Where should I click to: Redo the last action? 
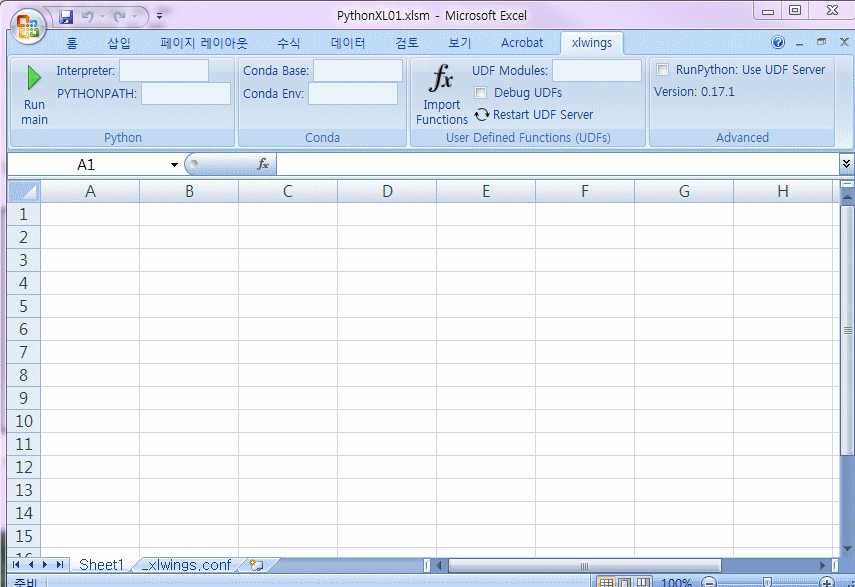(x=119, y=17)
